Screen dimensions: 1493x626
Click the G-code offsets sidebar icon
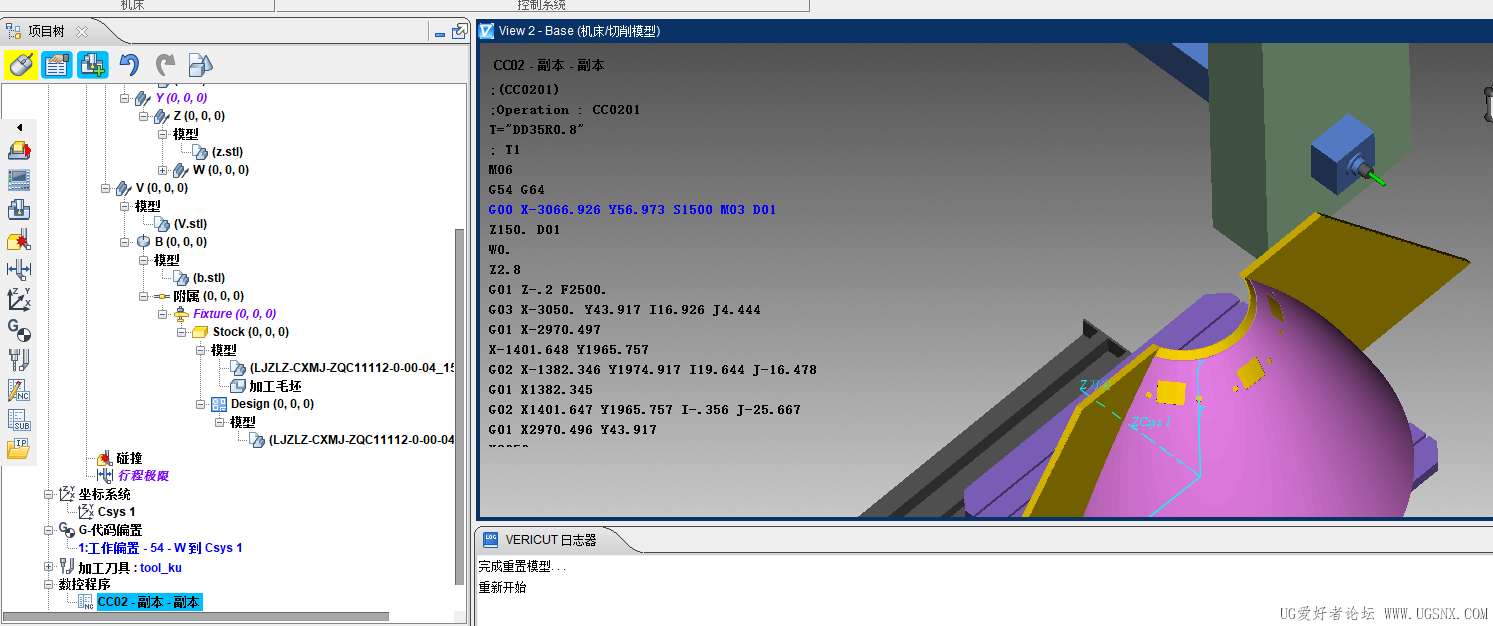(19, 329)
